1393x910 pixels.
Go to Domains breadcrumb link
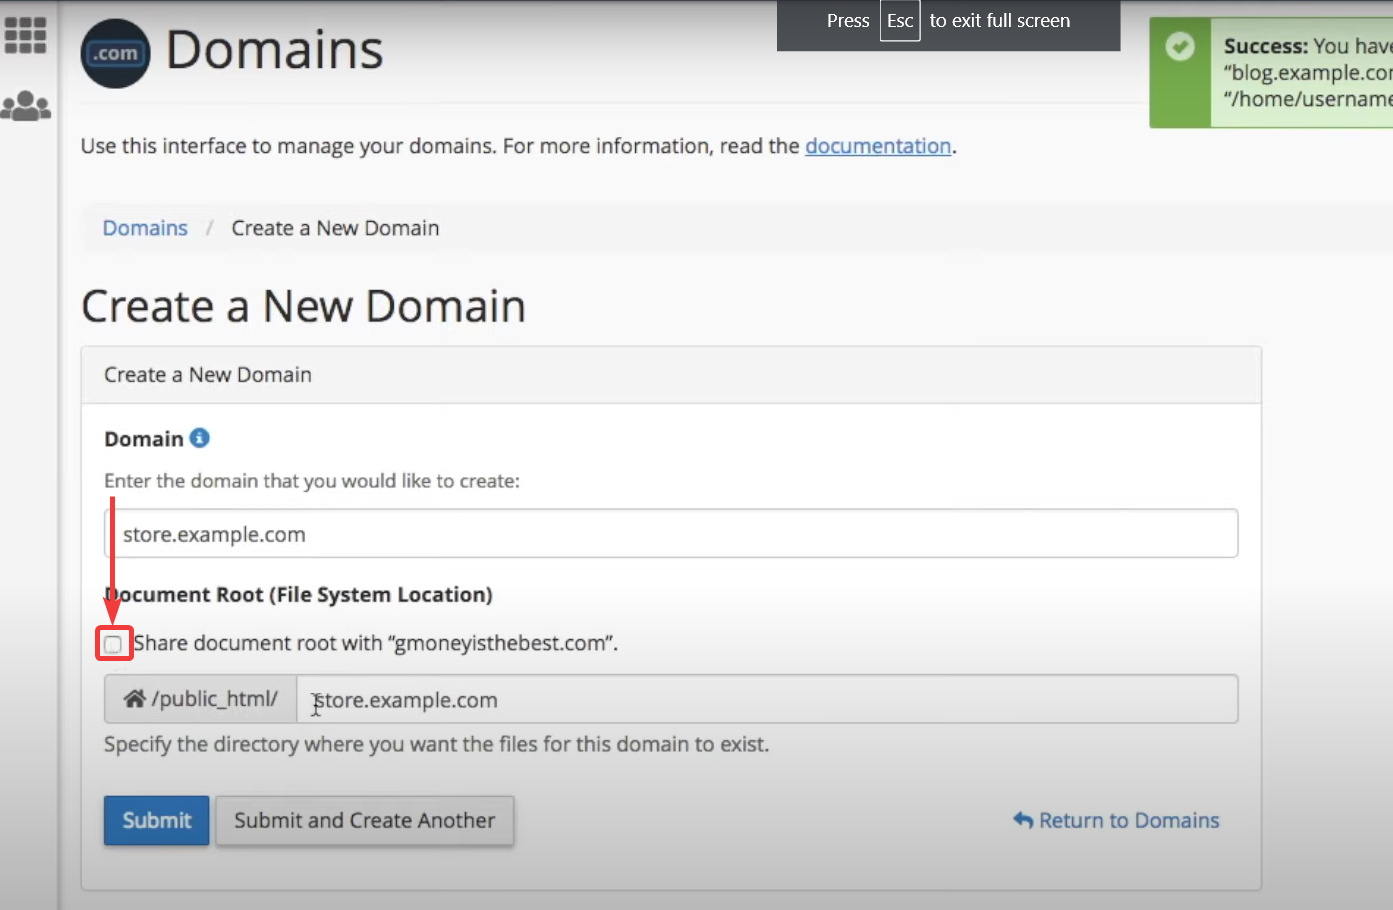145,228
